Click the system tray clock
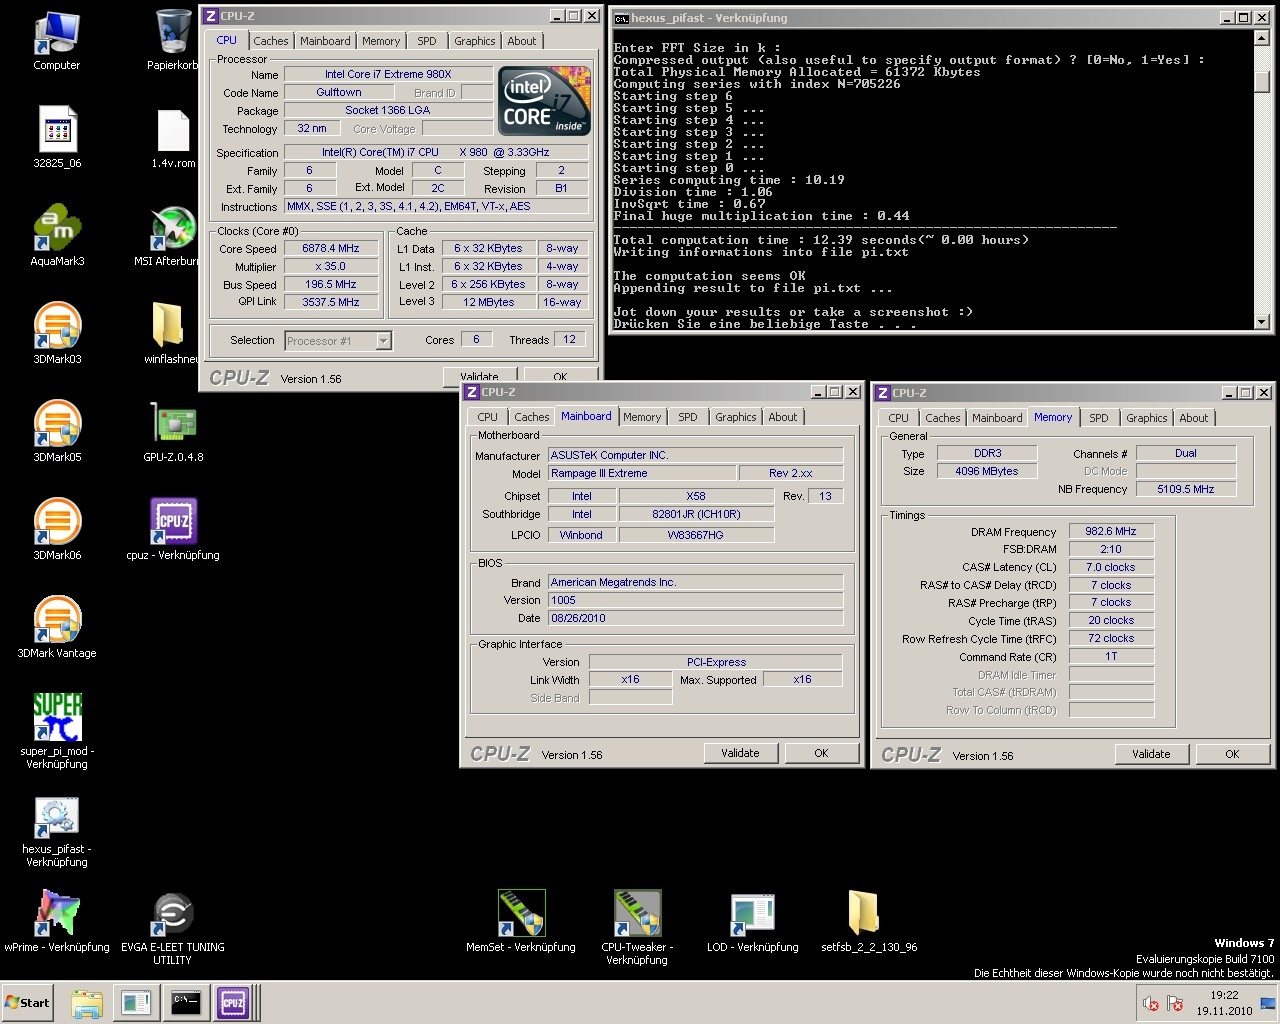Viewport: 1280px width, 1024px height. (1224, 1003)
